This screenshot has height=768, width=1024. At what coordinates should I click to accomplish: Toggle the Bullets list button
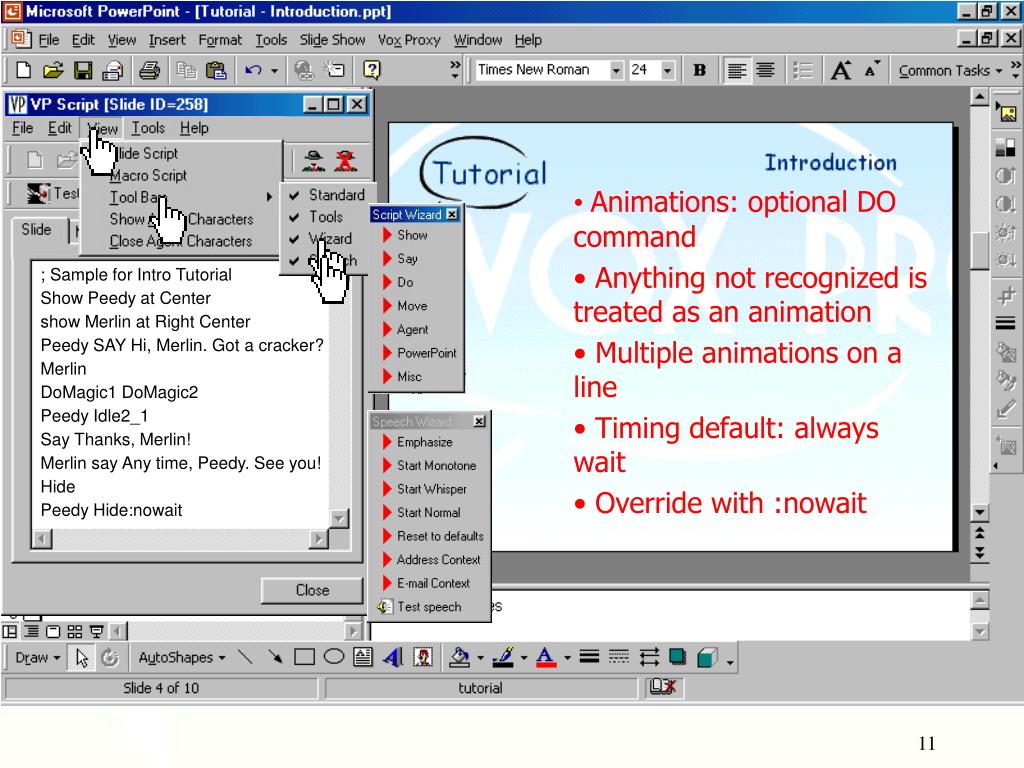[802, 70]
